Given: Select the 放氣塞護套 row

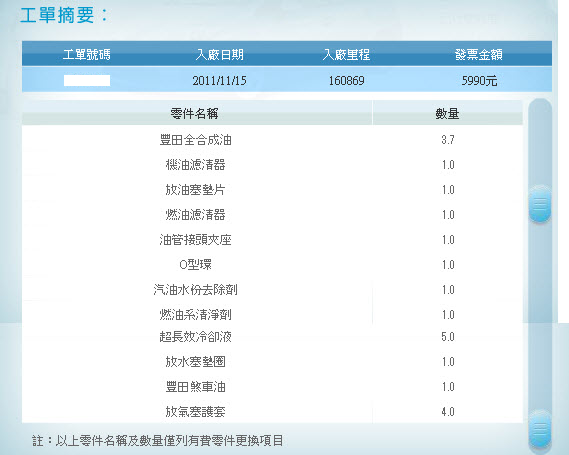Looking at the screenshot, I should tap(272, 411).
